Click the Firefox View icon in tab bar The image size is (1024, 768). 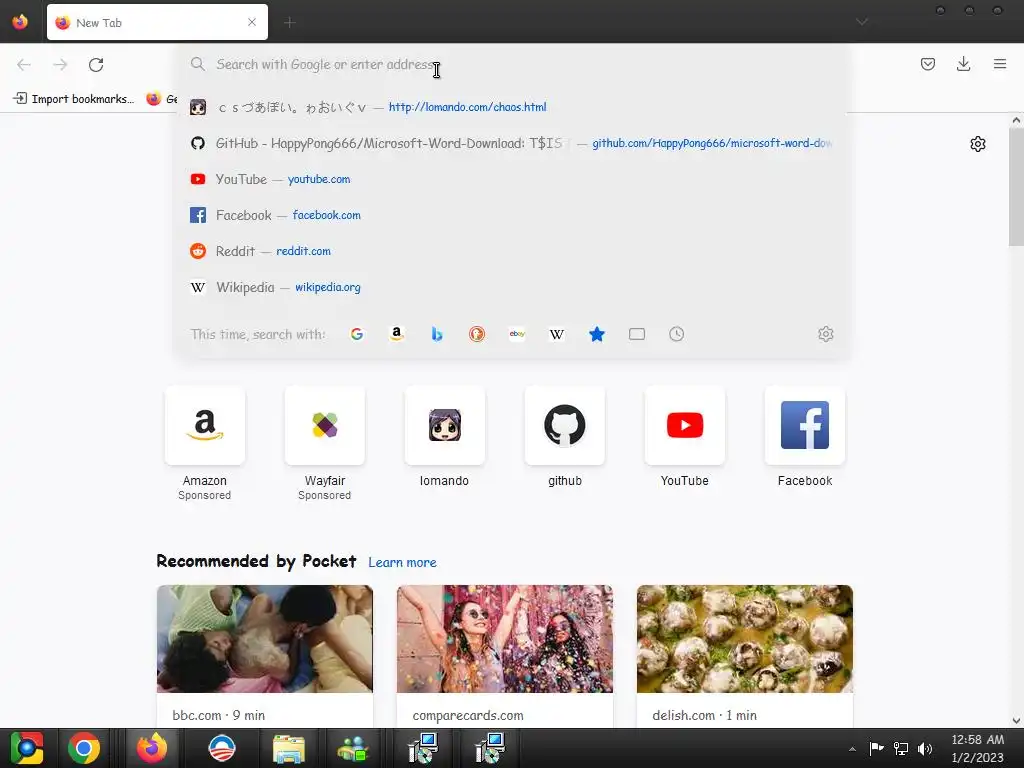coord(20,22)
